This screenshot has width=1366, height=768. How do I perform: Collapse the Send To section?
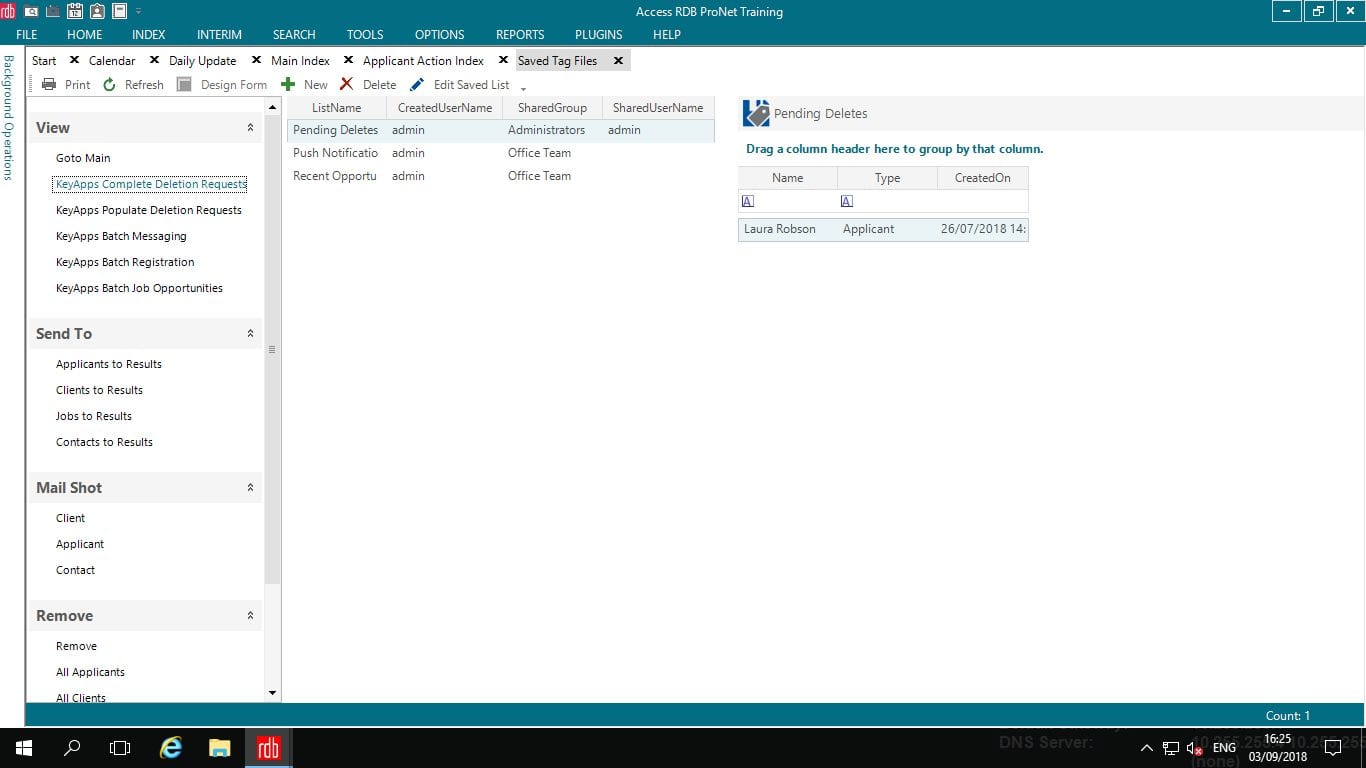250,334
